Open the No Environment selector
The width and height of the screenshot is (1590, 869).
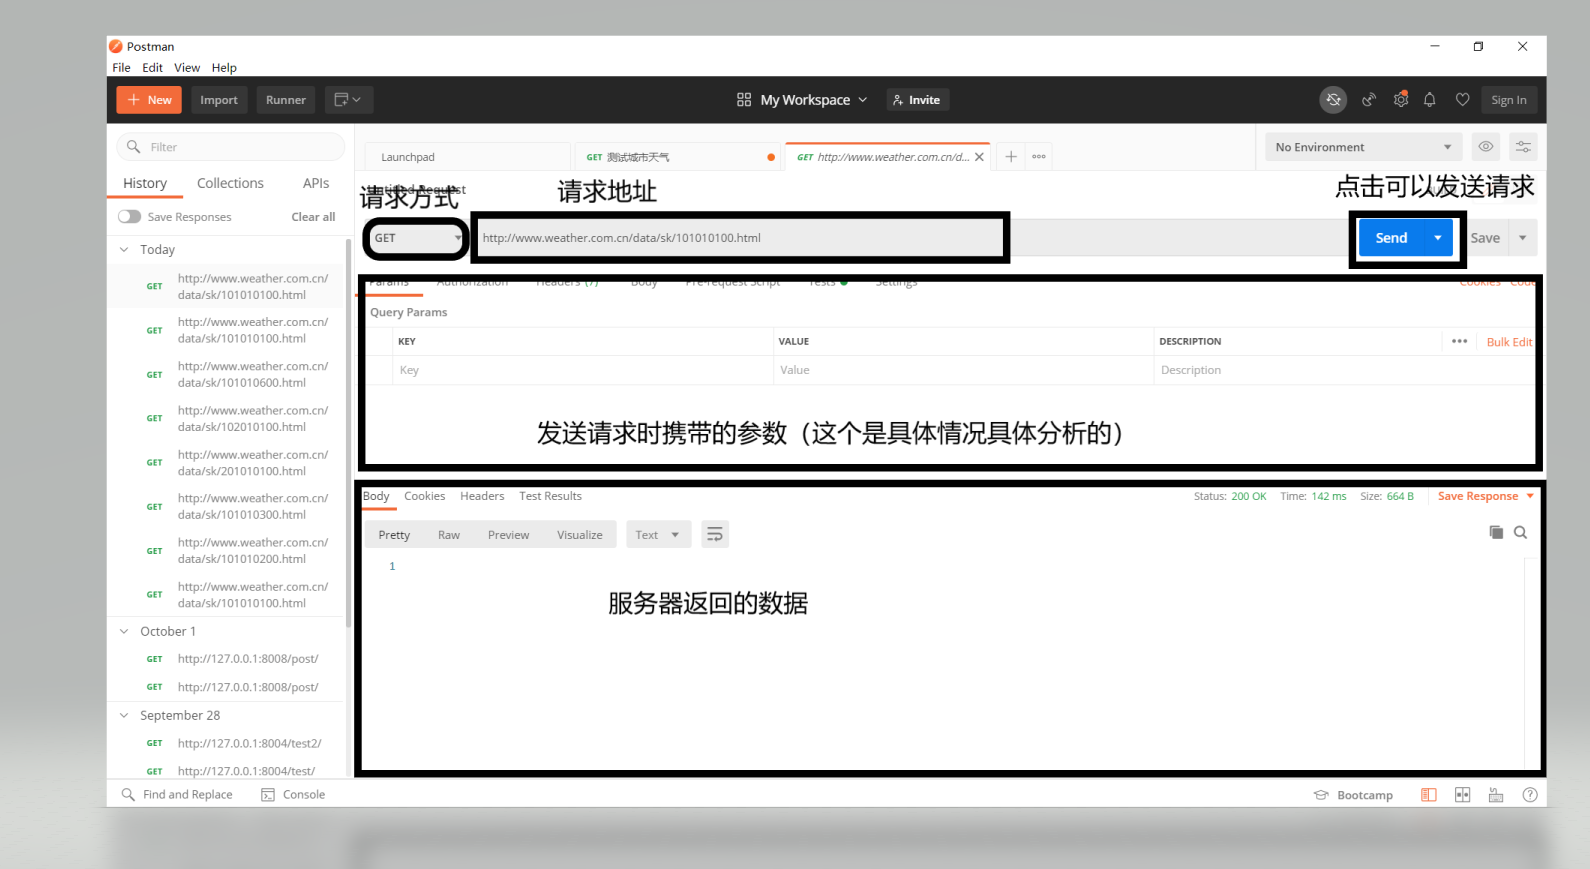1363,147
